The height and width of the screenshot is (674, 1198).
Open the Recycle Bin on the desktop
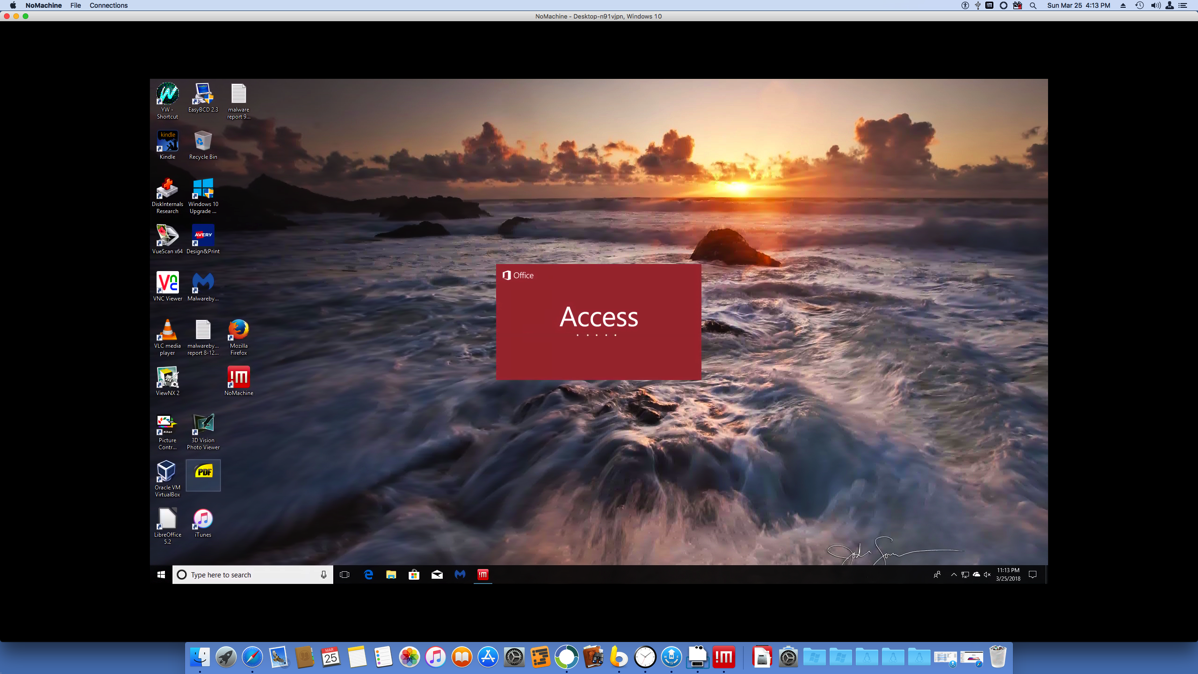[x=202, y=145]
